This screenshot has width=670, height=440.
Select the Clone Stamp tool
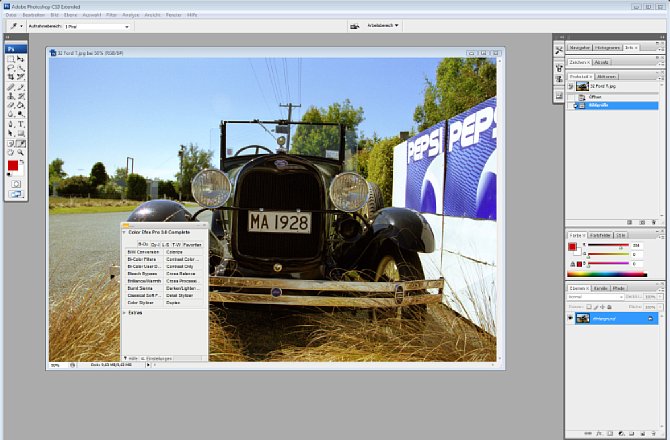pos(11,96)
